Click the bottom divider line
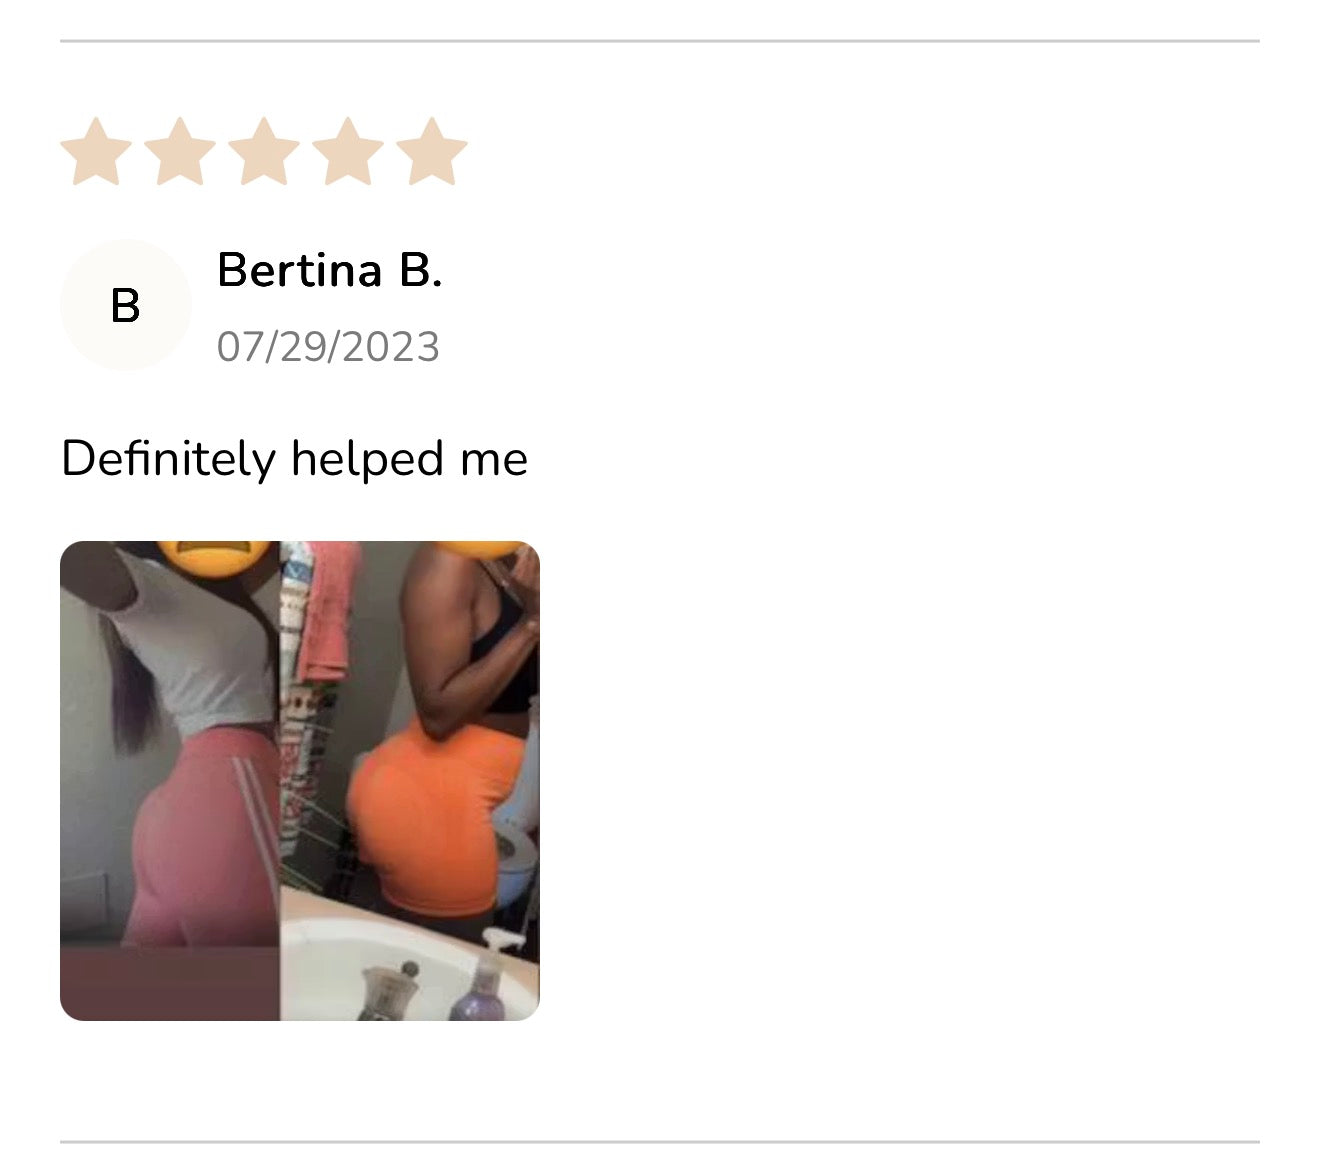The width and height of the screenshot is (1320, 1151). 660,1141
